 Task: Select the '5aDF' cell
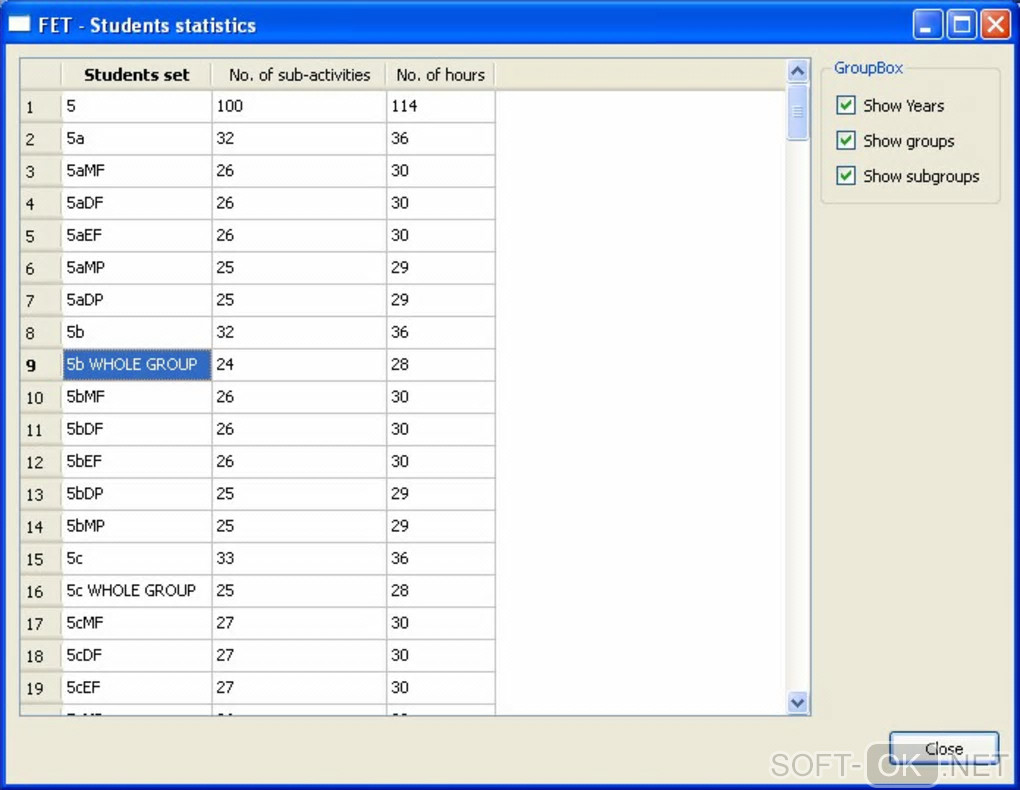tap(137, 203)
